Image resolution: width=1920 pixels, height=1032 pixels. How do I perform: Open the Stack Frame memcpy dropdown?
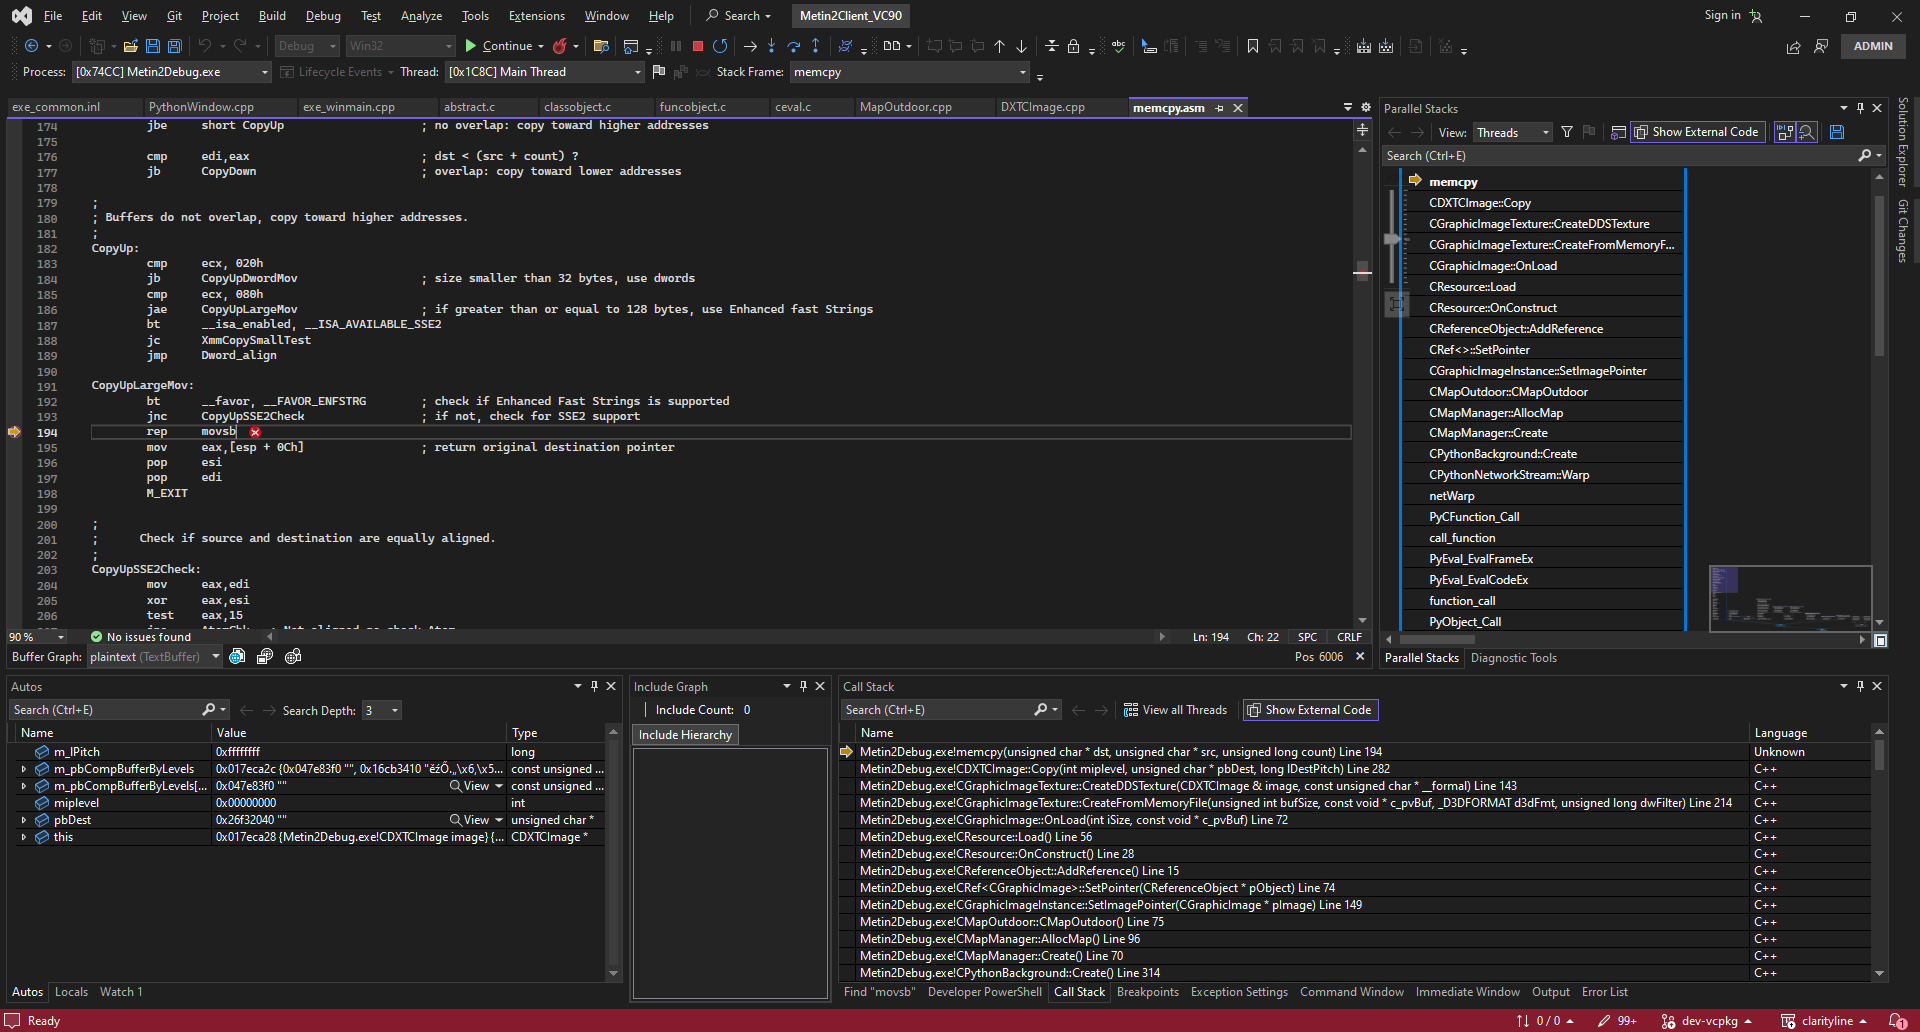click(x=1022, y=72)
